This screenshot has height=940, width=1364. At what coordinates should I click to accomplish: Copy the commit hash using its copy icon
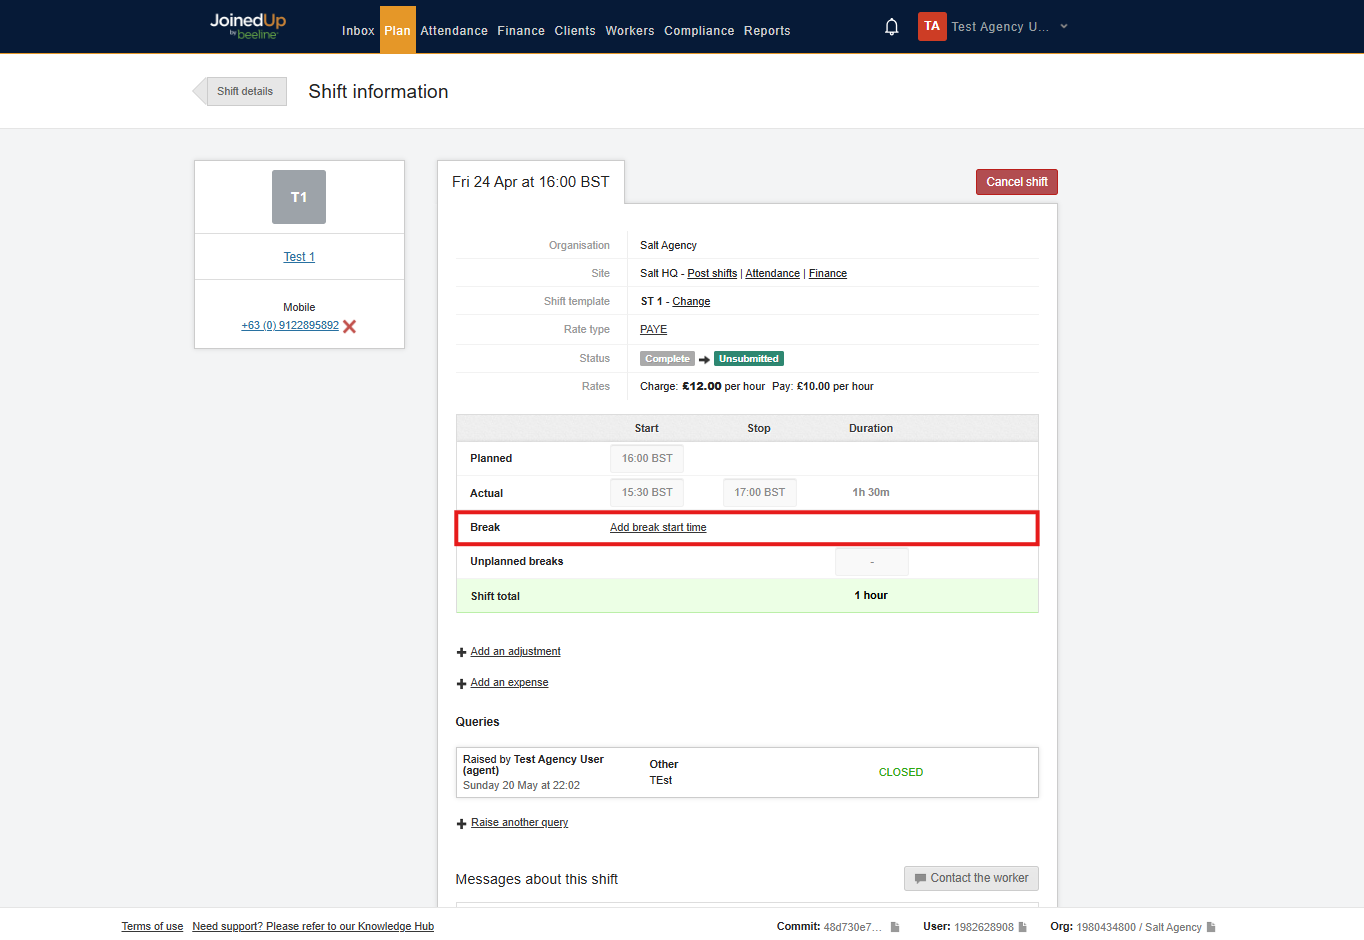(895, 927)
